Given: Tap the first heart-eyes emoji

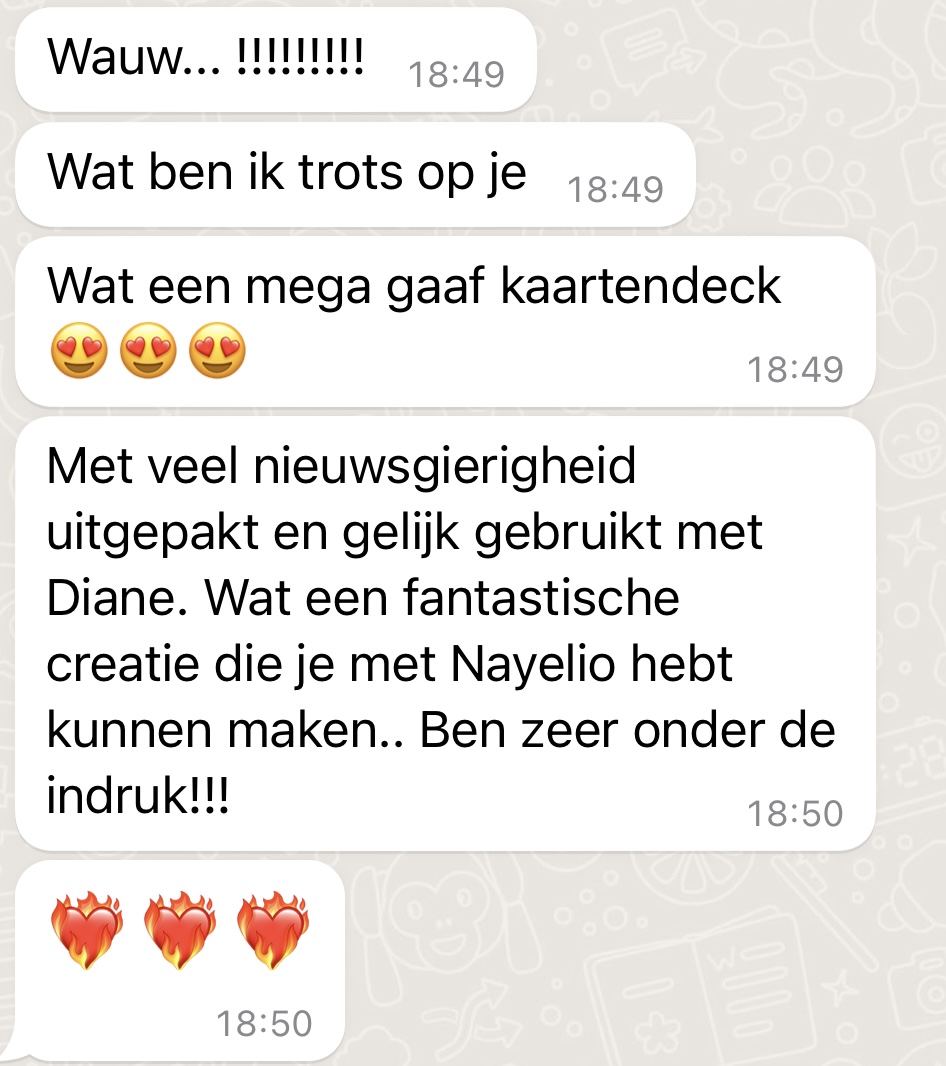Looking at the screenshot, I should (79, 351).
